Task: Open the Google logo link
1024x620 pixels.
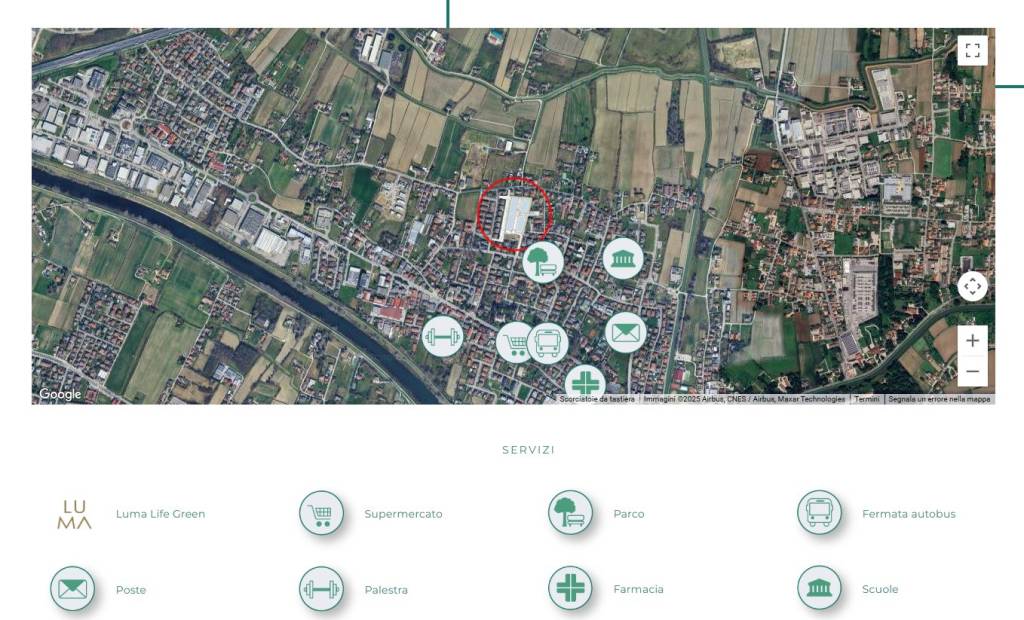Action: coord(60,394)
